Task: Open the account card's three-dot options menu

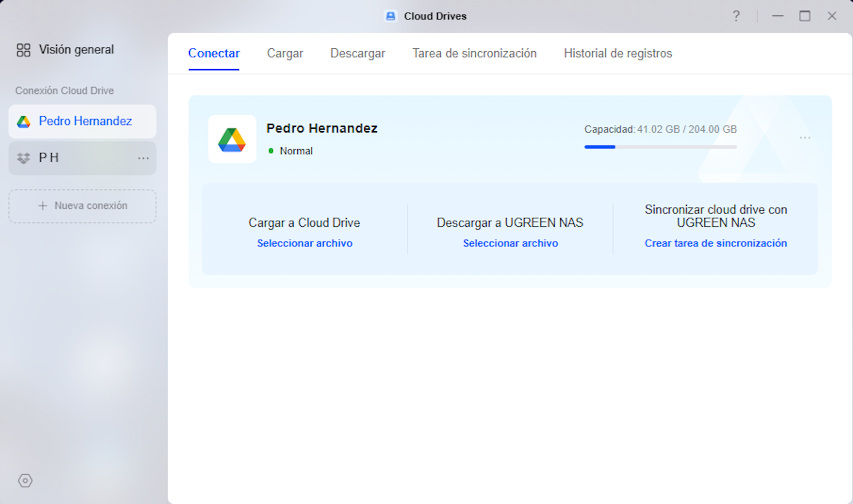Action: coord(805,138)
